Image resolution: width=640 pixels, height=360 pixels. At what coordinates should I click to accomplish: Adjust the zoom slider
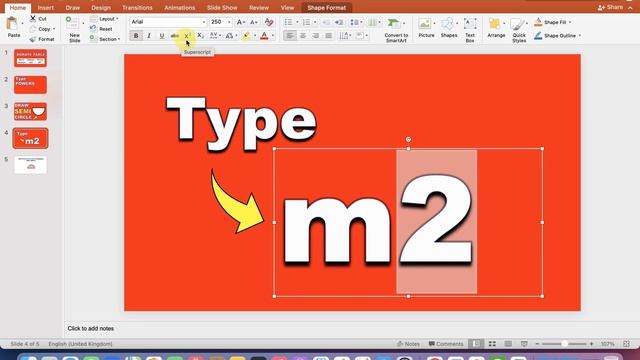[564, 344]
